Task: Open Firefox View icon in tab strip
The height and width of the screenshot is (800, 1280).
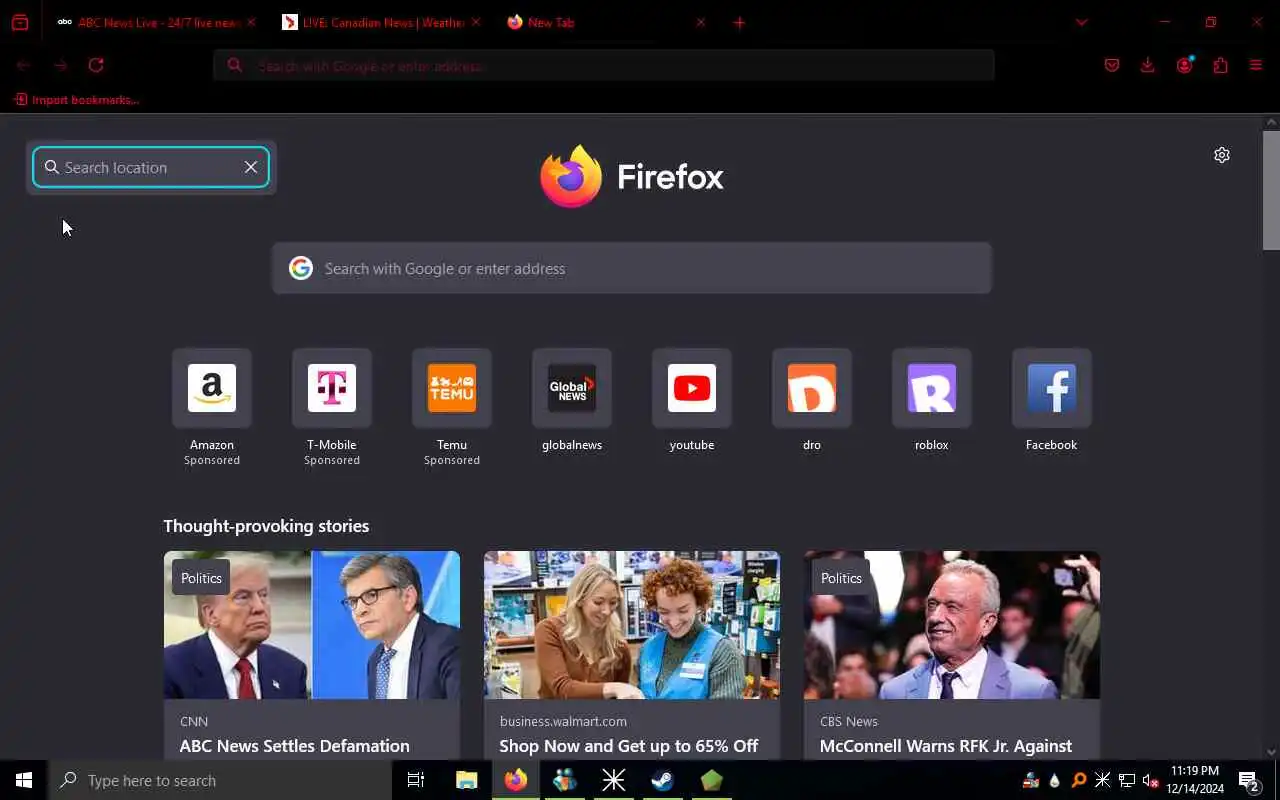Action: 20,22
